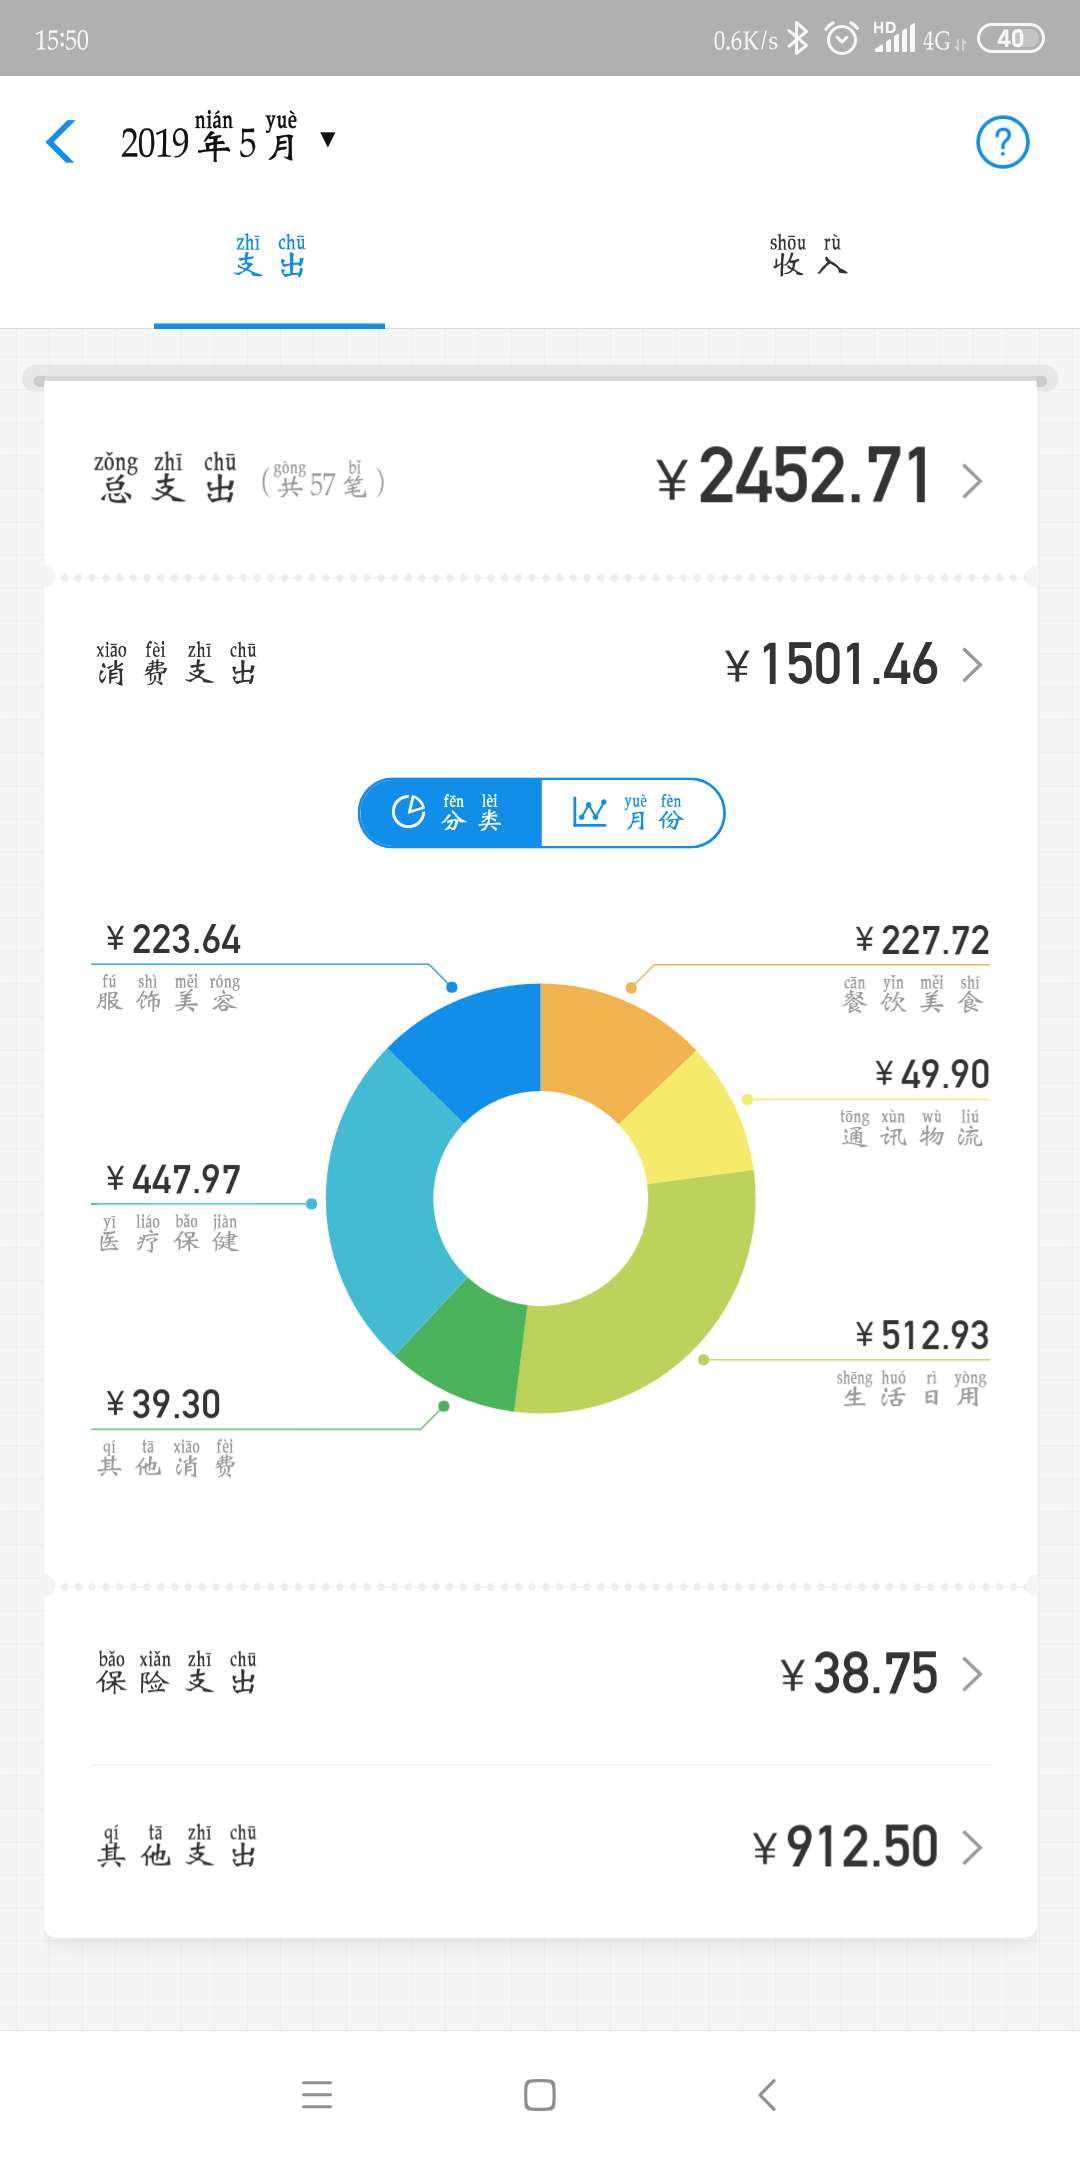Image resolution: width=1080 pixels, height=2160 pixels.
Task: Tap the battery 40 indicator
Action: point(1010,38)
